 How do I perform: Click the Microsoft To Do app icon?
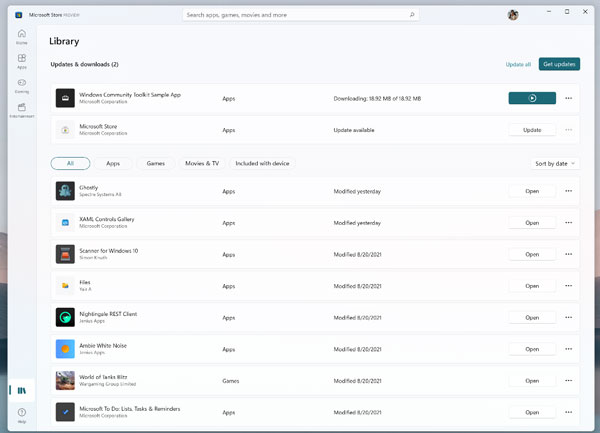(65, 412)
